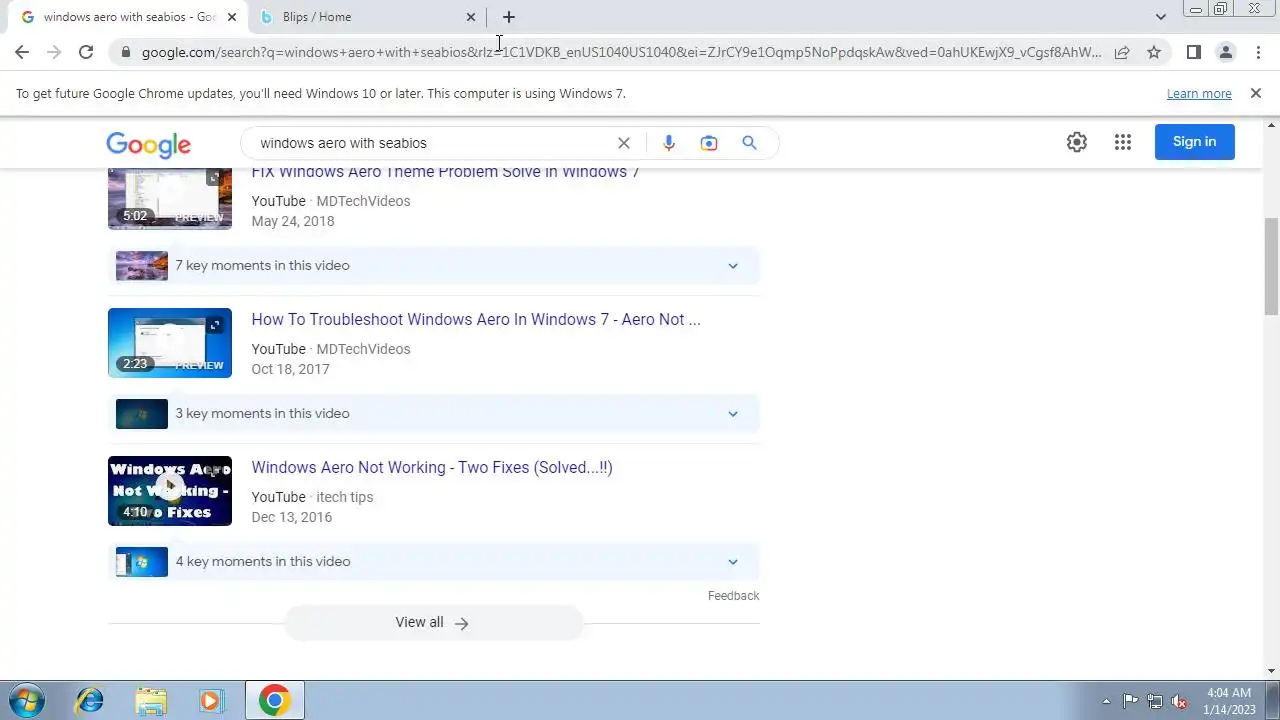Open Windows Aero Not Working - Two Fixes
Viewport: 1280px width, 720px height.
(x=432, y=467)
